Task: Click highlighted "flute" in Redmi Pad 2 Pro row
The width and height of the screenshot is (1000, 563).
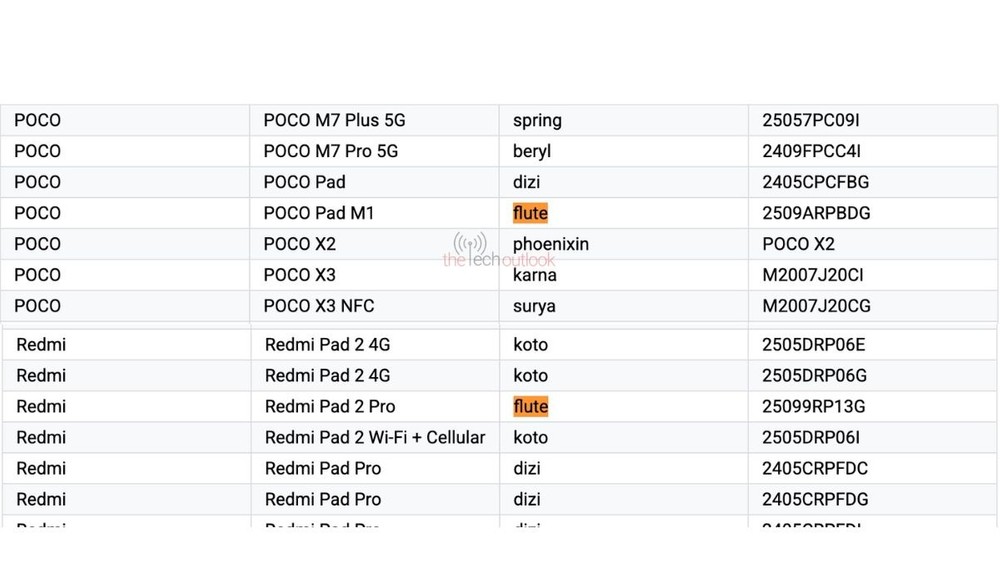Action: [x=530, y=406]
